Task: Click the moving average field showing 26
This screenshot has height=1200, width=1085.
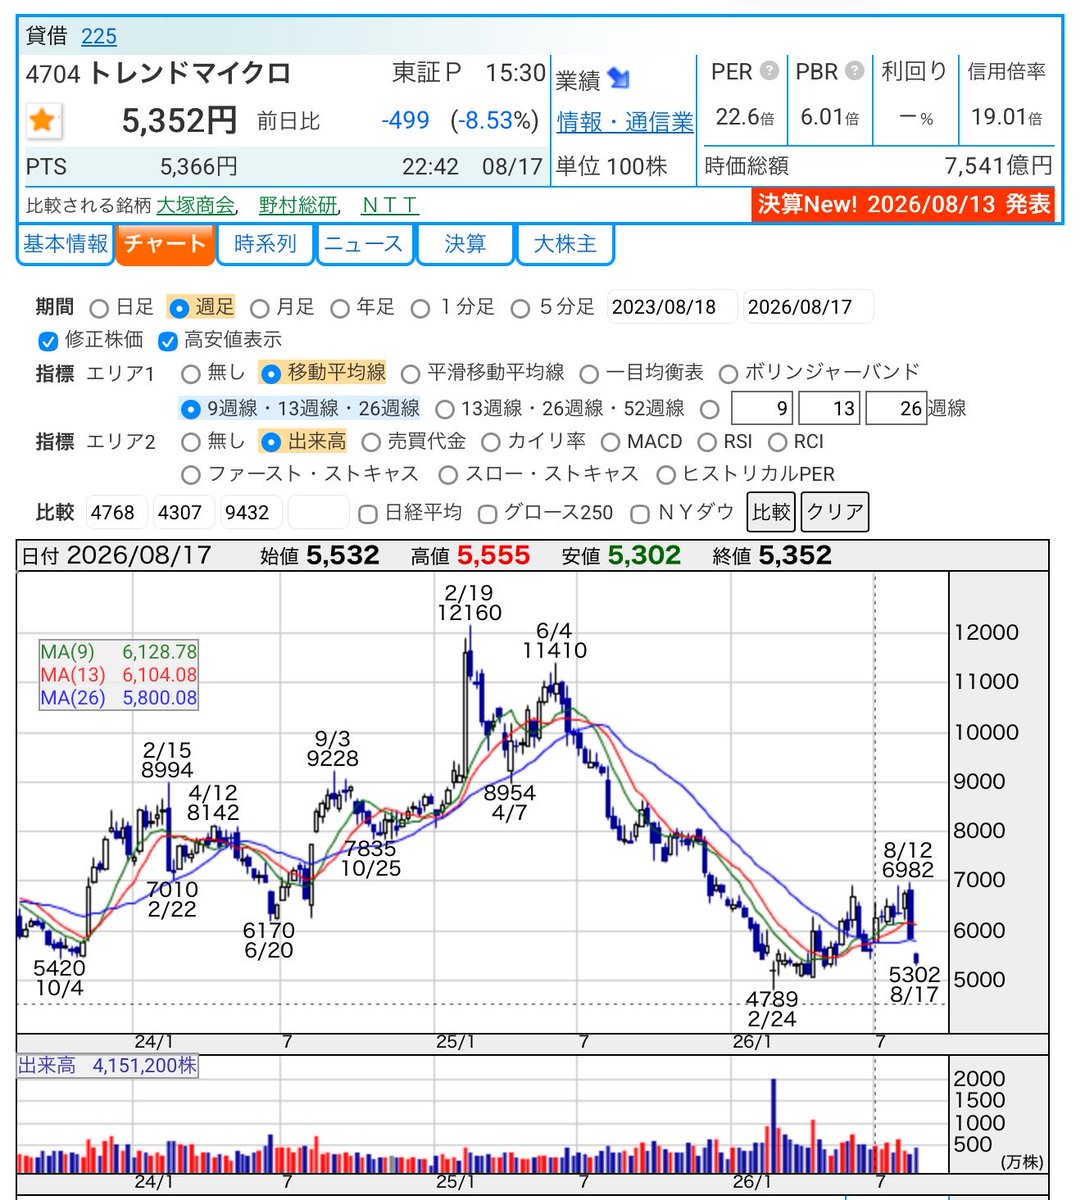Action: [896, 408]
